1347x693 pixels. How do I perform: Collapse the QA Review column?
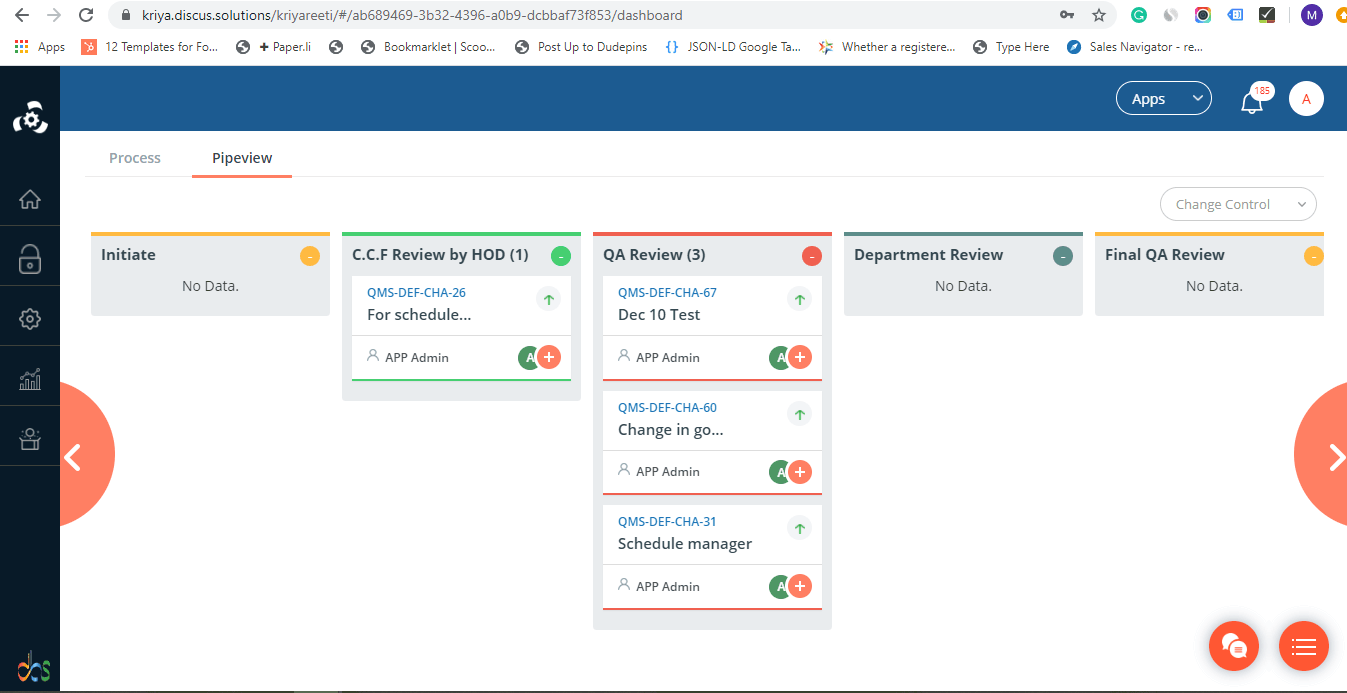pyautogui.click(x=811, y=255)
